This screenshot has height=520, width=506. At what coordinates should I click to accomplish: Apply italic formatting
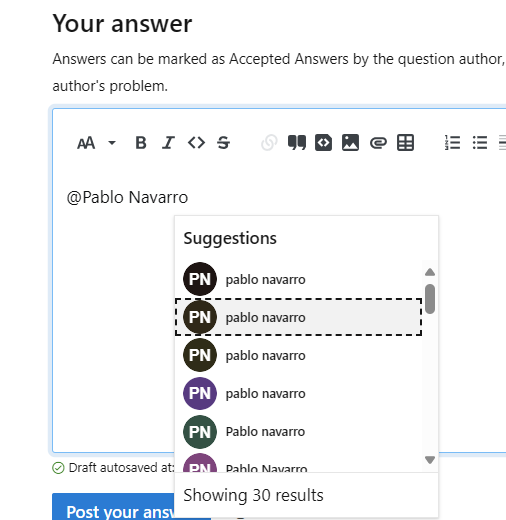point(168,143)
